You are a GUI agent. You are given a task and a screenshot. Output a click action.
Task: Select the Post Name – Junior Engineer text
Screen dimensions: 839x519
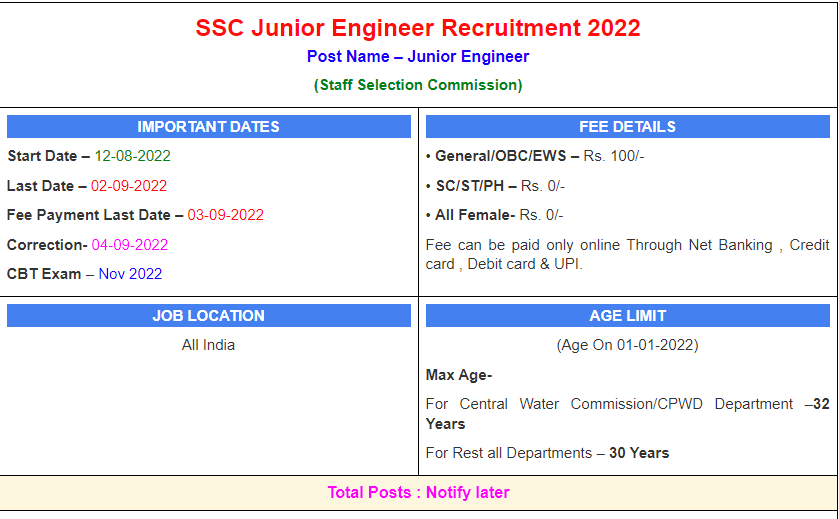(418, 57)
